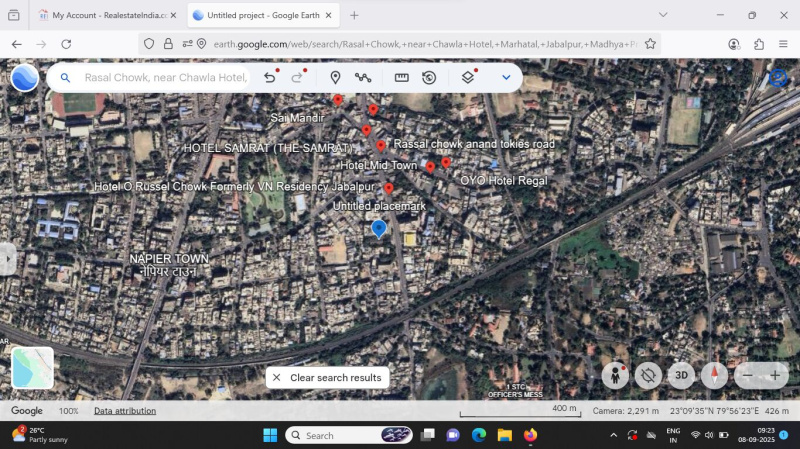
Task: Click the search magnifier icon in Earth
Action: 65,78
